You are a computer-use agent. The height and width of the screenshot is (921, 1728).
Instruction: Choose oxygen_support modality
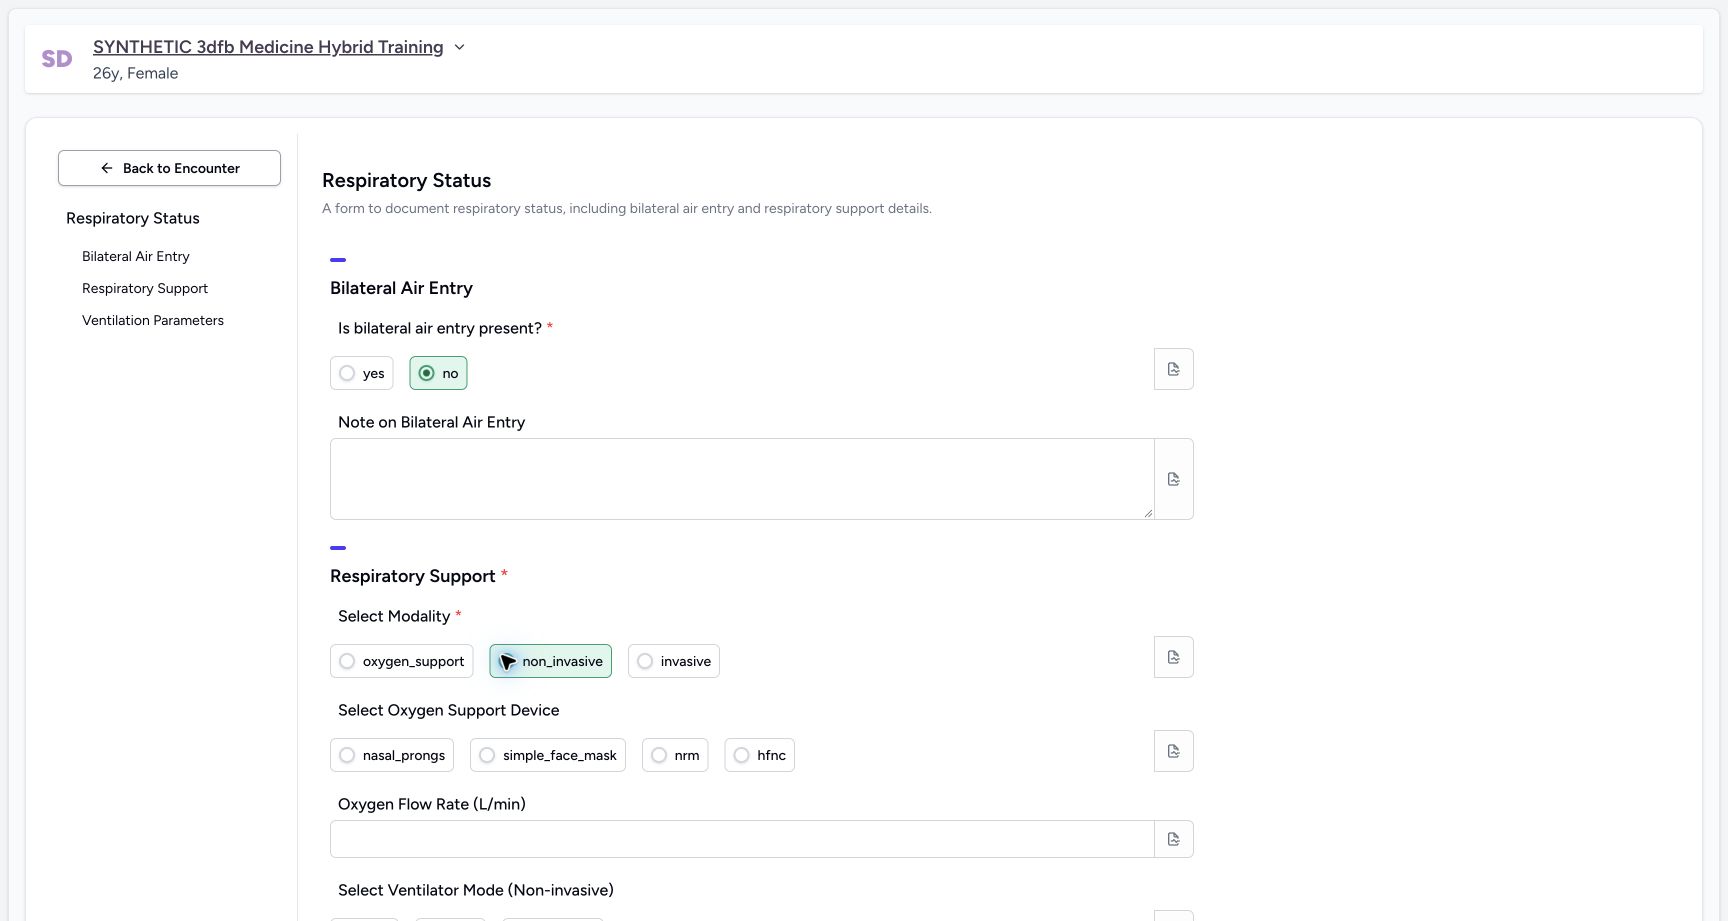click(x=401, y=661)
